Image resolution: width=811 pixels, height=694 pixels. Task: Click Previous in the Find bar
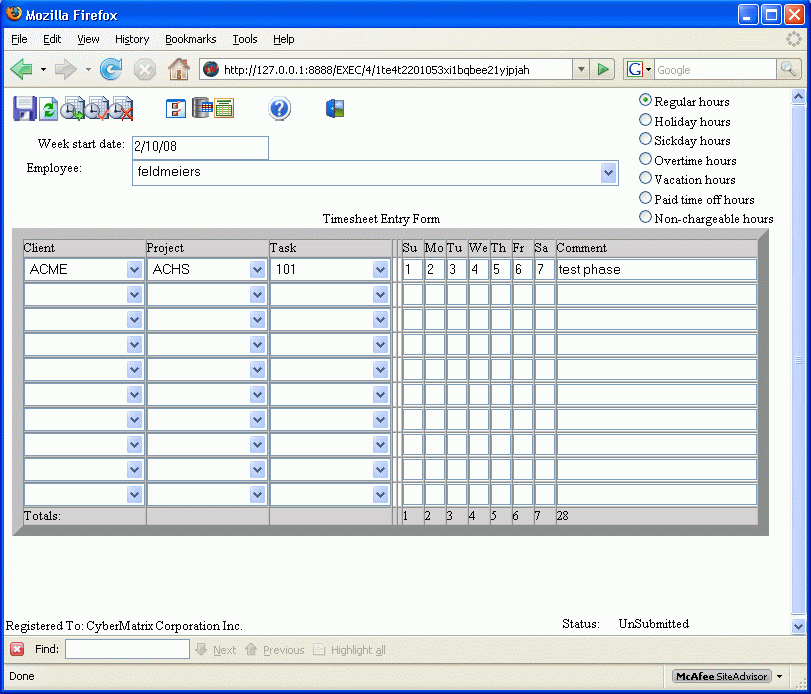tap(275, 650)
